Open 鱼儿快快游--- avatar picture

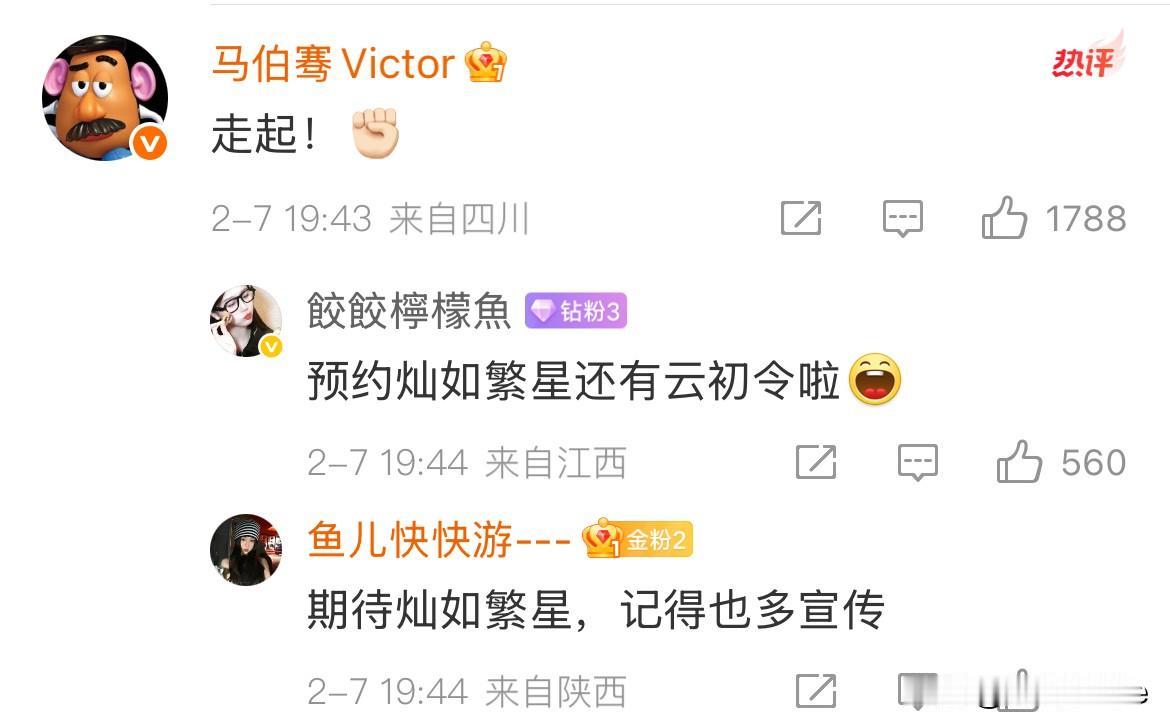[246, 550]
